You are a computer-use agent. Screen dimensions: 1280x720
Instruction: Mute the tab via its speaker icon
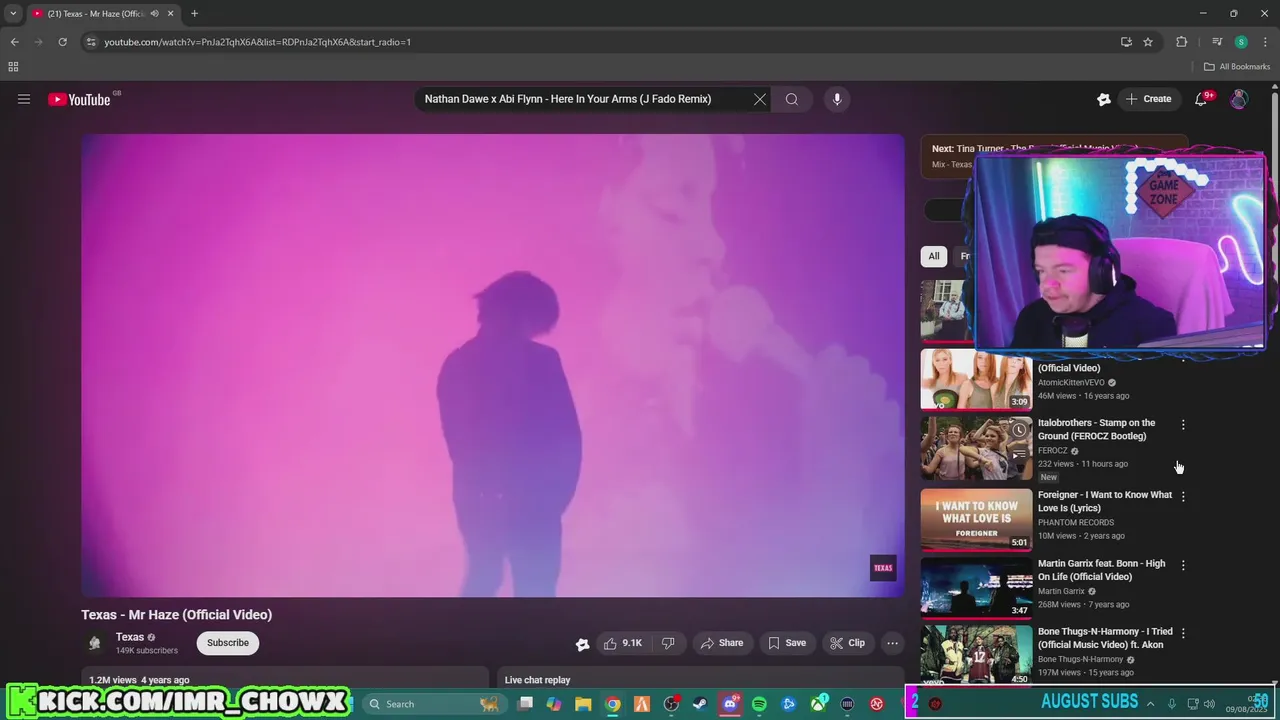154,14
